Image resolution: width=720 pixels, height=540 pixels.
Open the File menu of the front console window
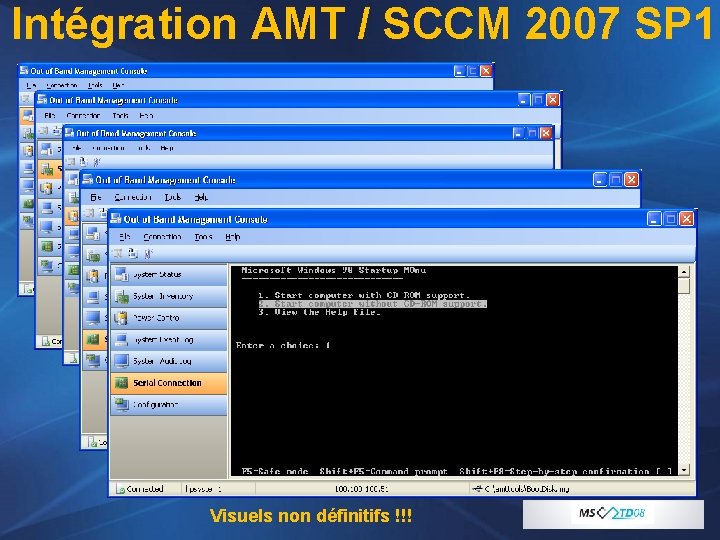125,237
